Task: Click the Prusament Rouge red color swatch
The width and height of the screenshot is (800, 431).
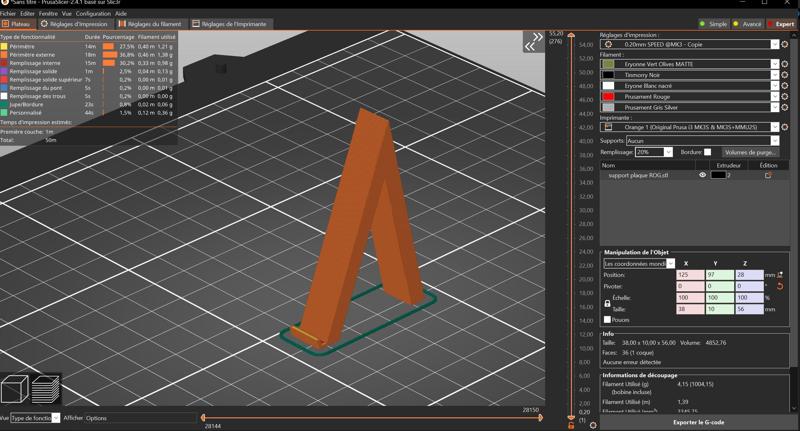Action: tap(608, 97)
